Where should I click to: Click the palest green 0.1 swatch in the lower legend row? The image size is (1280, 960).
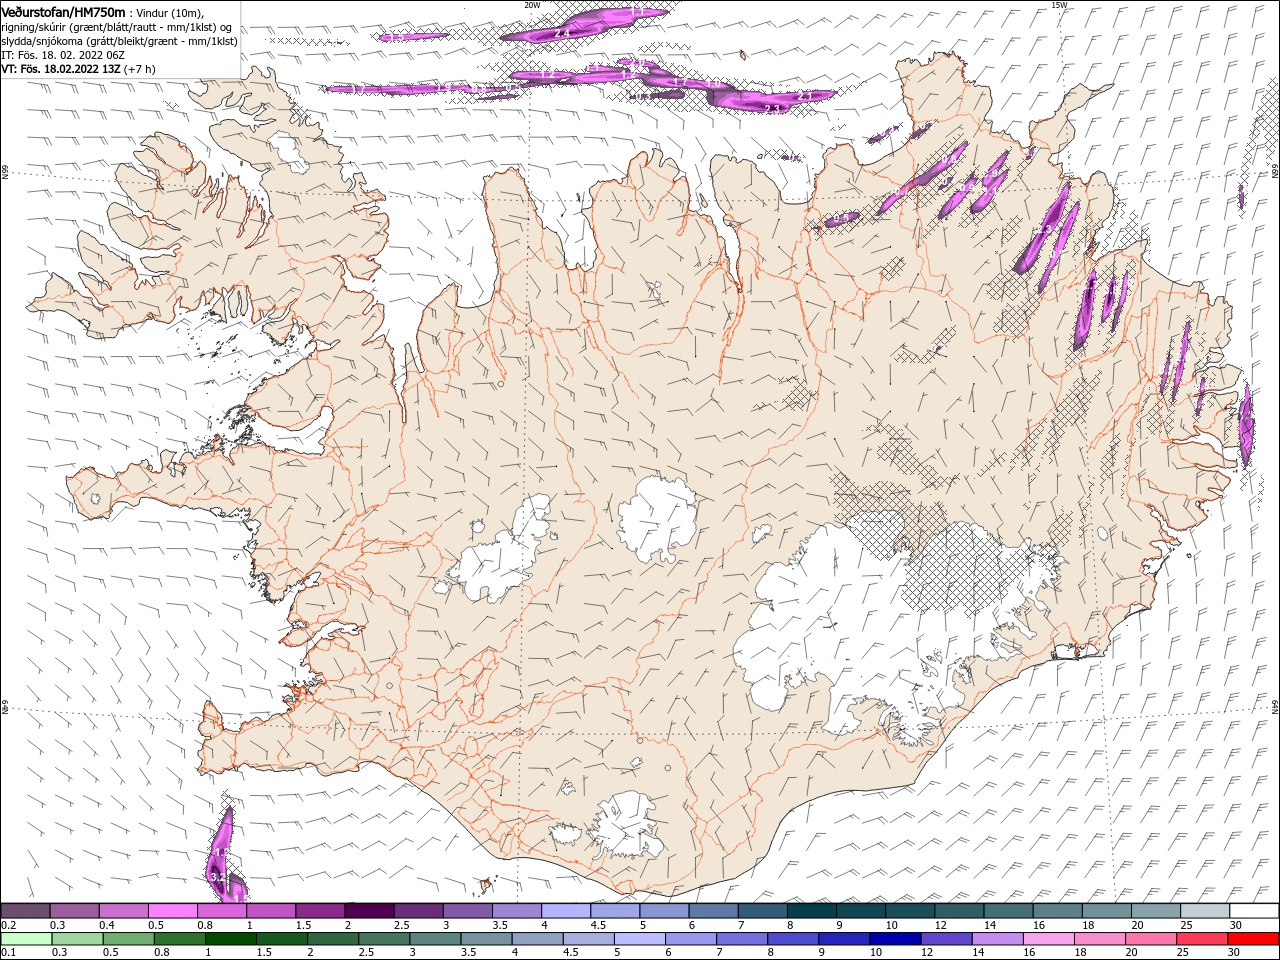[x=26, y=939]
